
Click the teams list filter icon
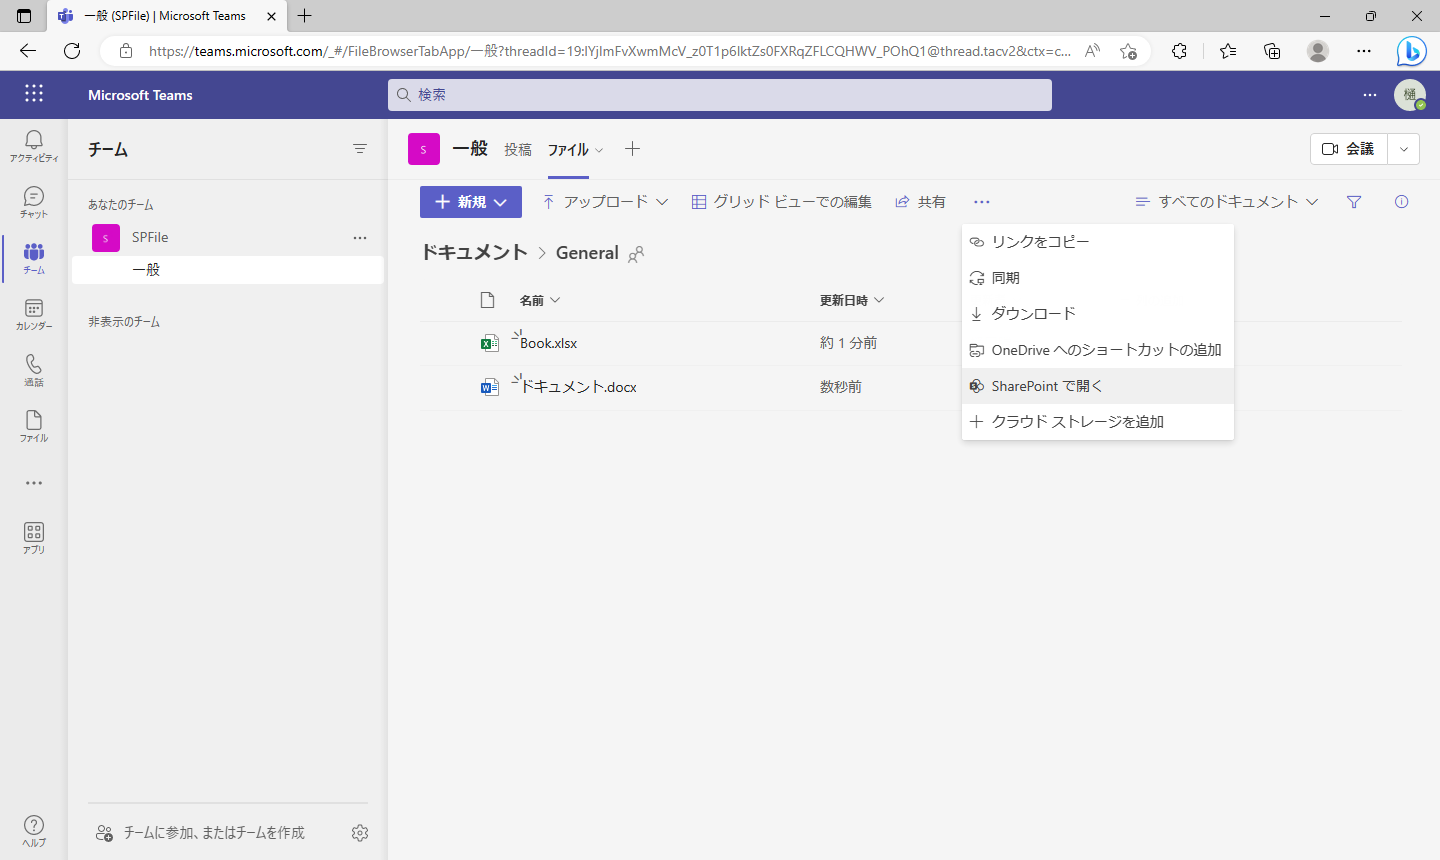click(x=360, y=149)
